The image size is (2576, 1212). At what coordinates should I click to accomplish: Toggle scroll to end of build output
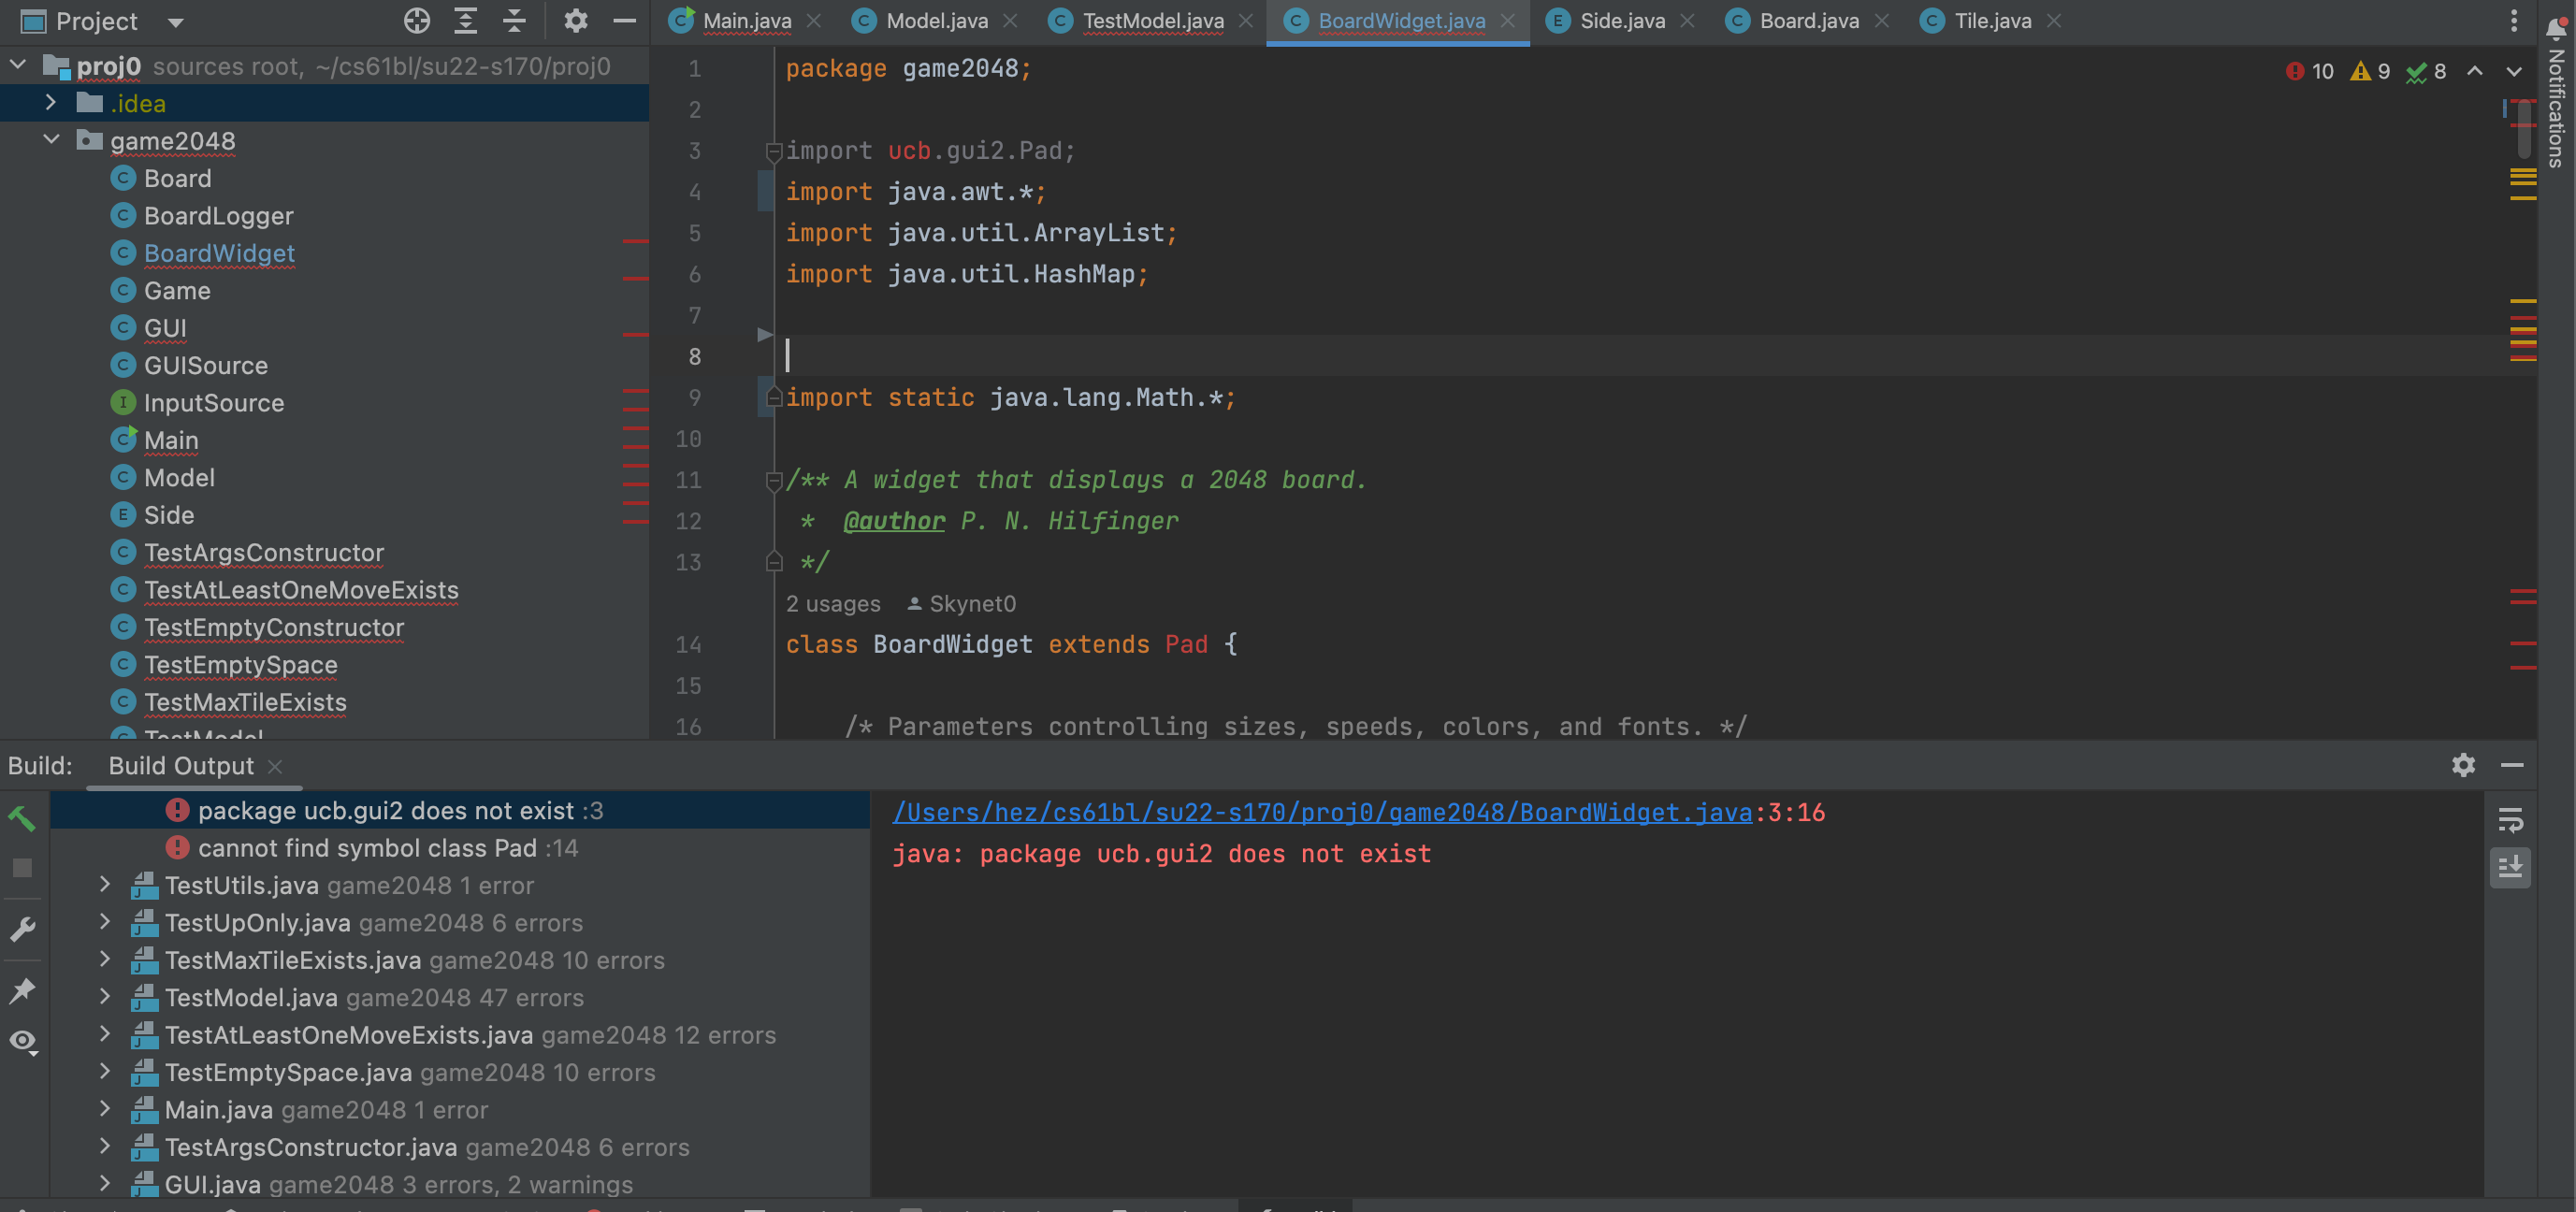[2510, 866]
